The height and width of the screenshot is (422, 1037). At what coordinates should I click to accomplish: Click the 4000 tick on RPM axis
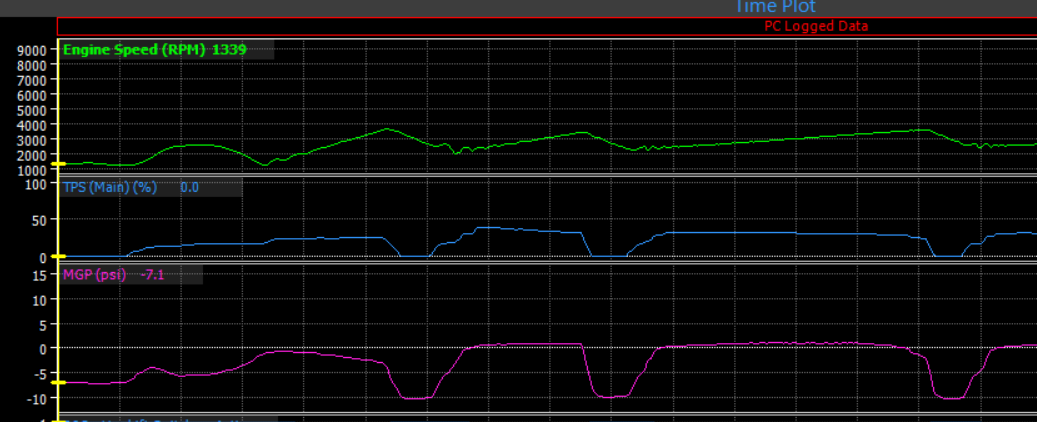click(32, 125)
